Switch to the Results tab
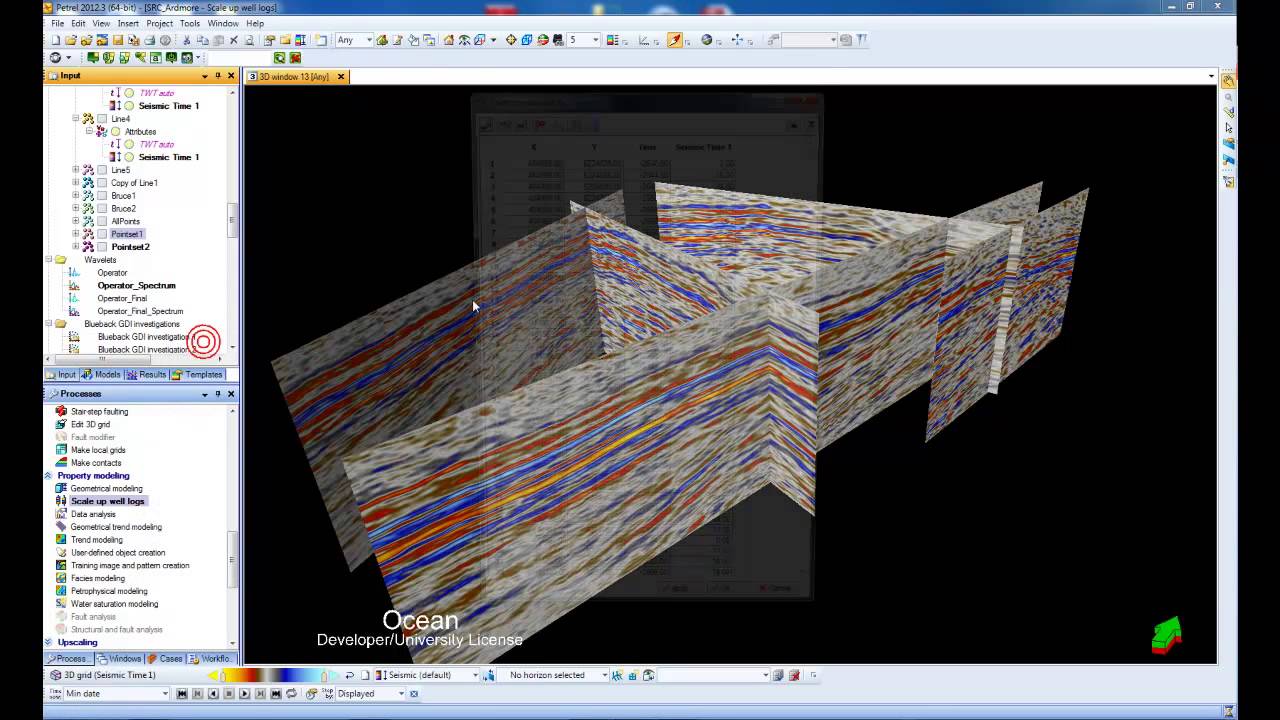The image size is (1280, 720). (146, 374)
